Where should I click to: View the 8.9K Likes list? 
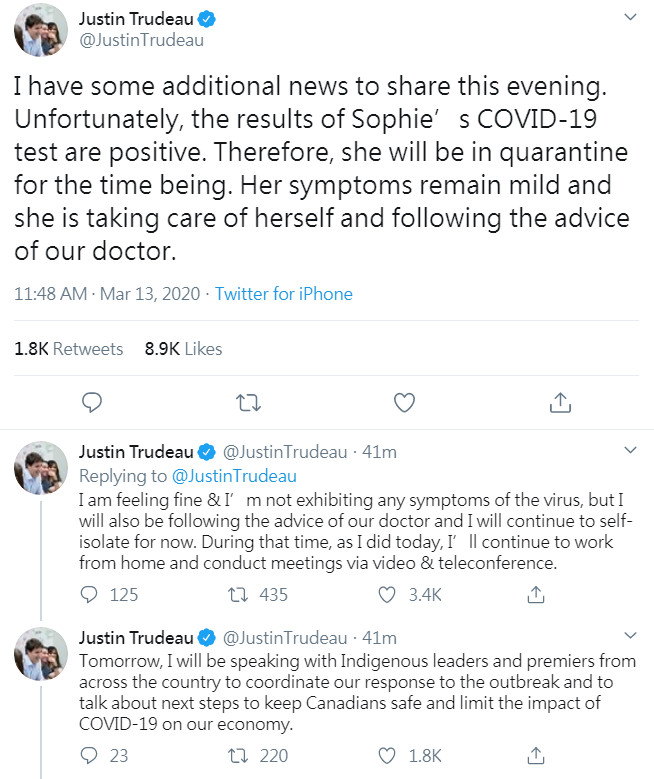point(183,349)
